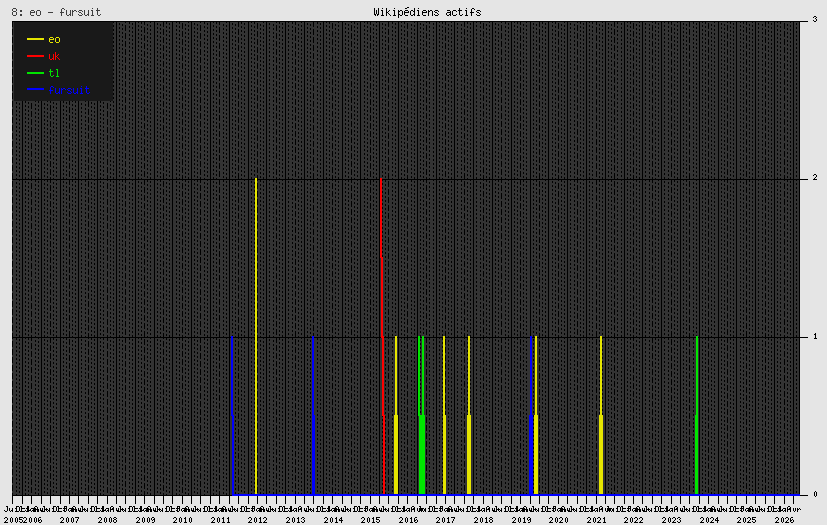Click the red uk legend line

pyautogui.click(x=35, y=56)
